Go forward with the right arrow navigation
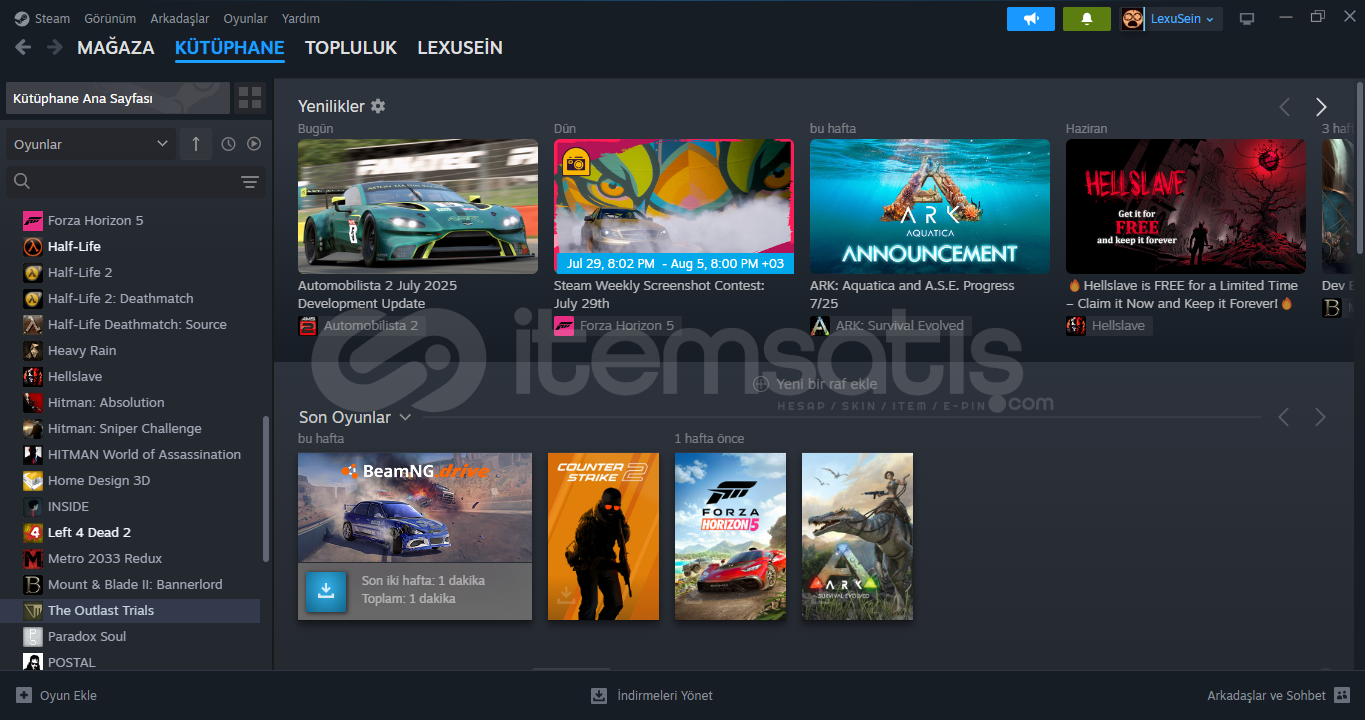Screen dimensions: 1365x720 pyautogui.click(x=54, y=47)
